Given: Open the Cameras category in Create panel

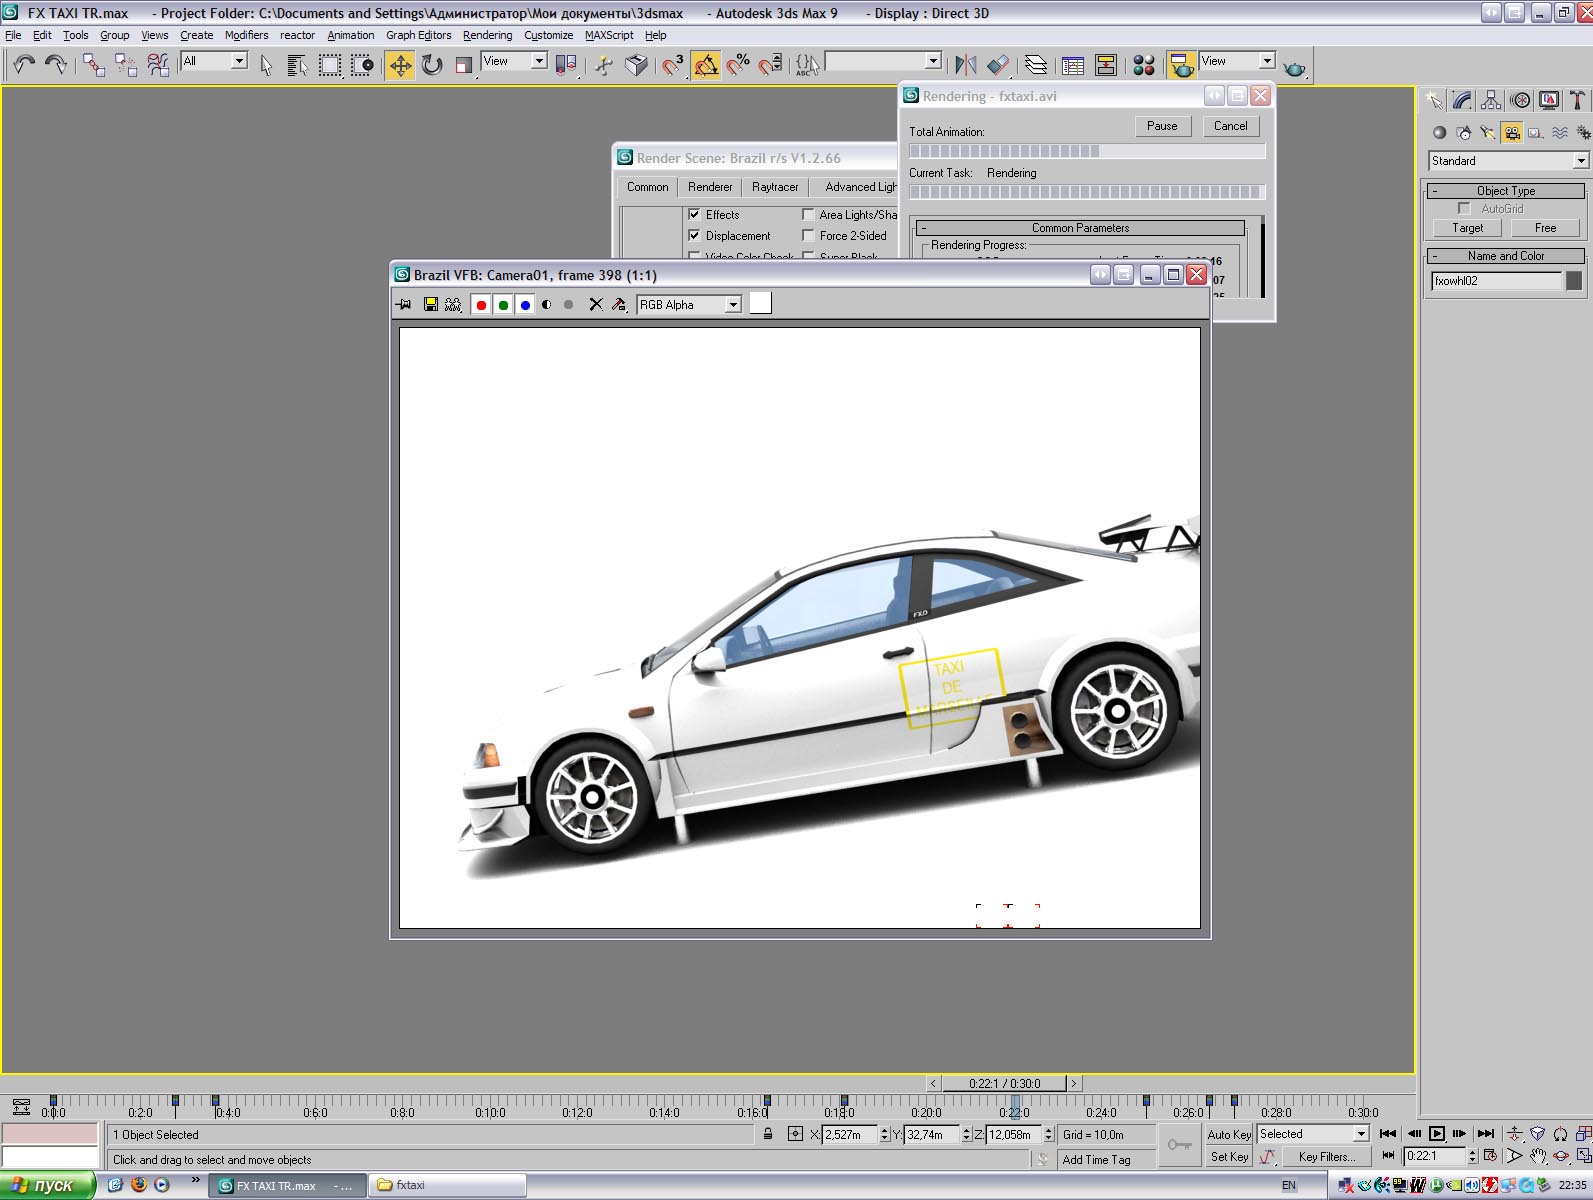Looking at the screenshot, I should [1511, 133].
